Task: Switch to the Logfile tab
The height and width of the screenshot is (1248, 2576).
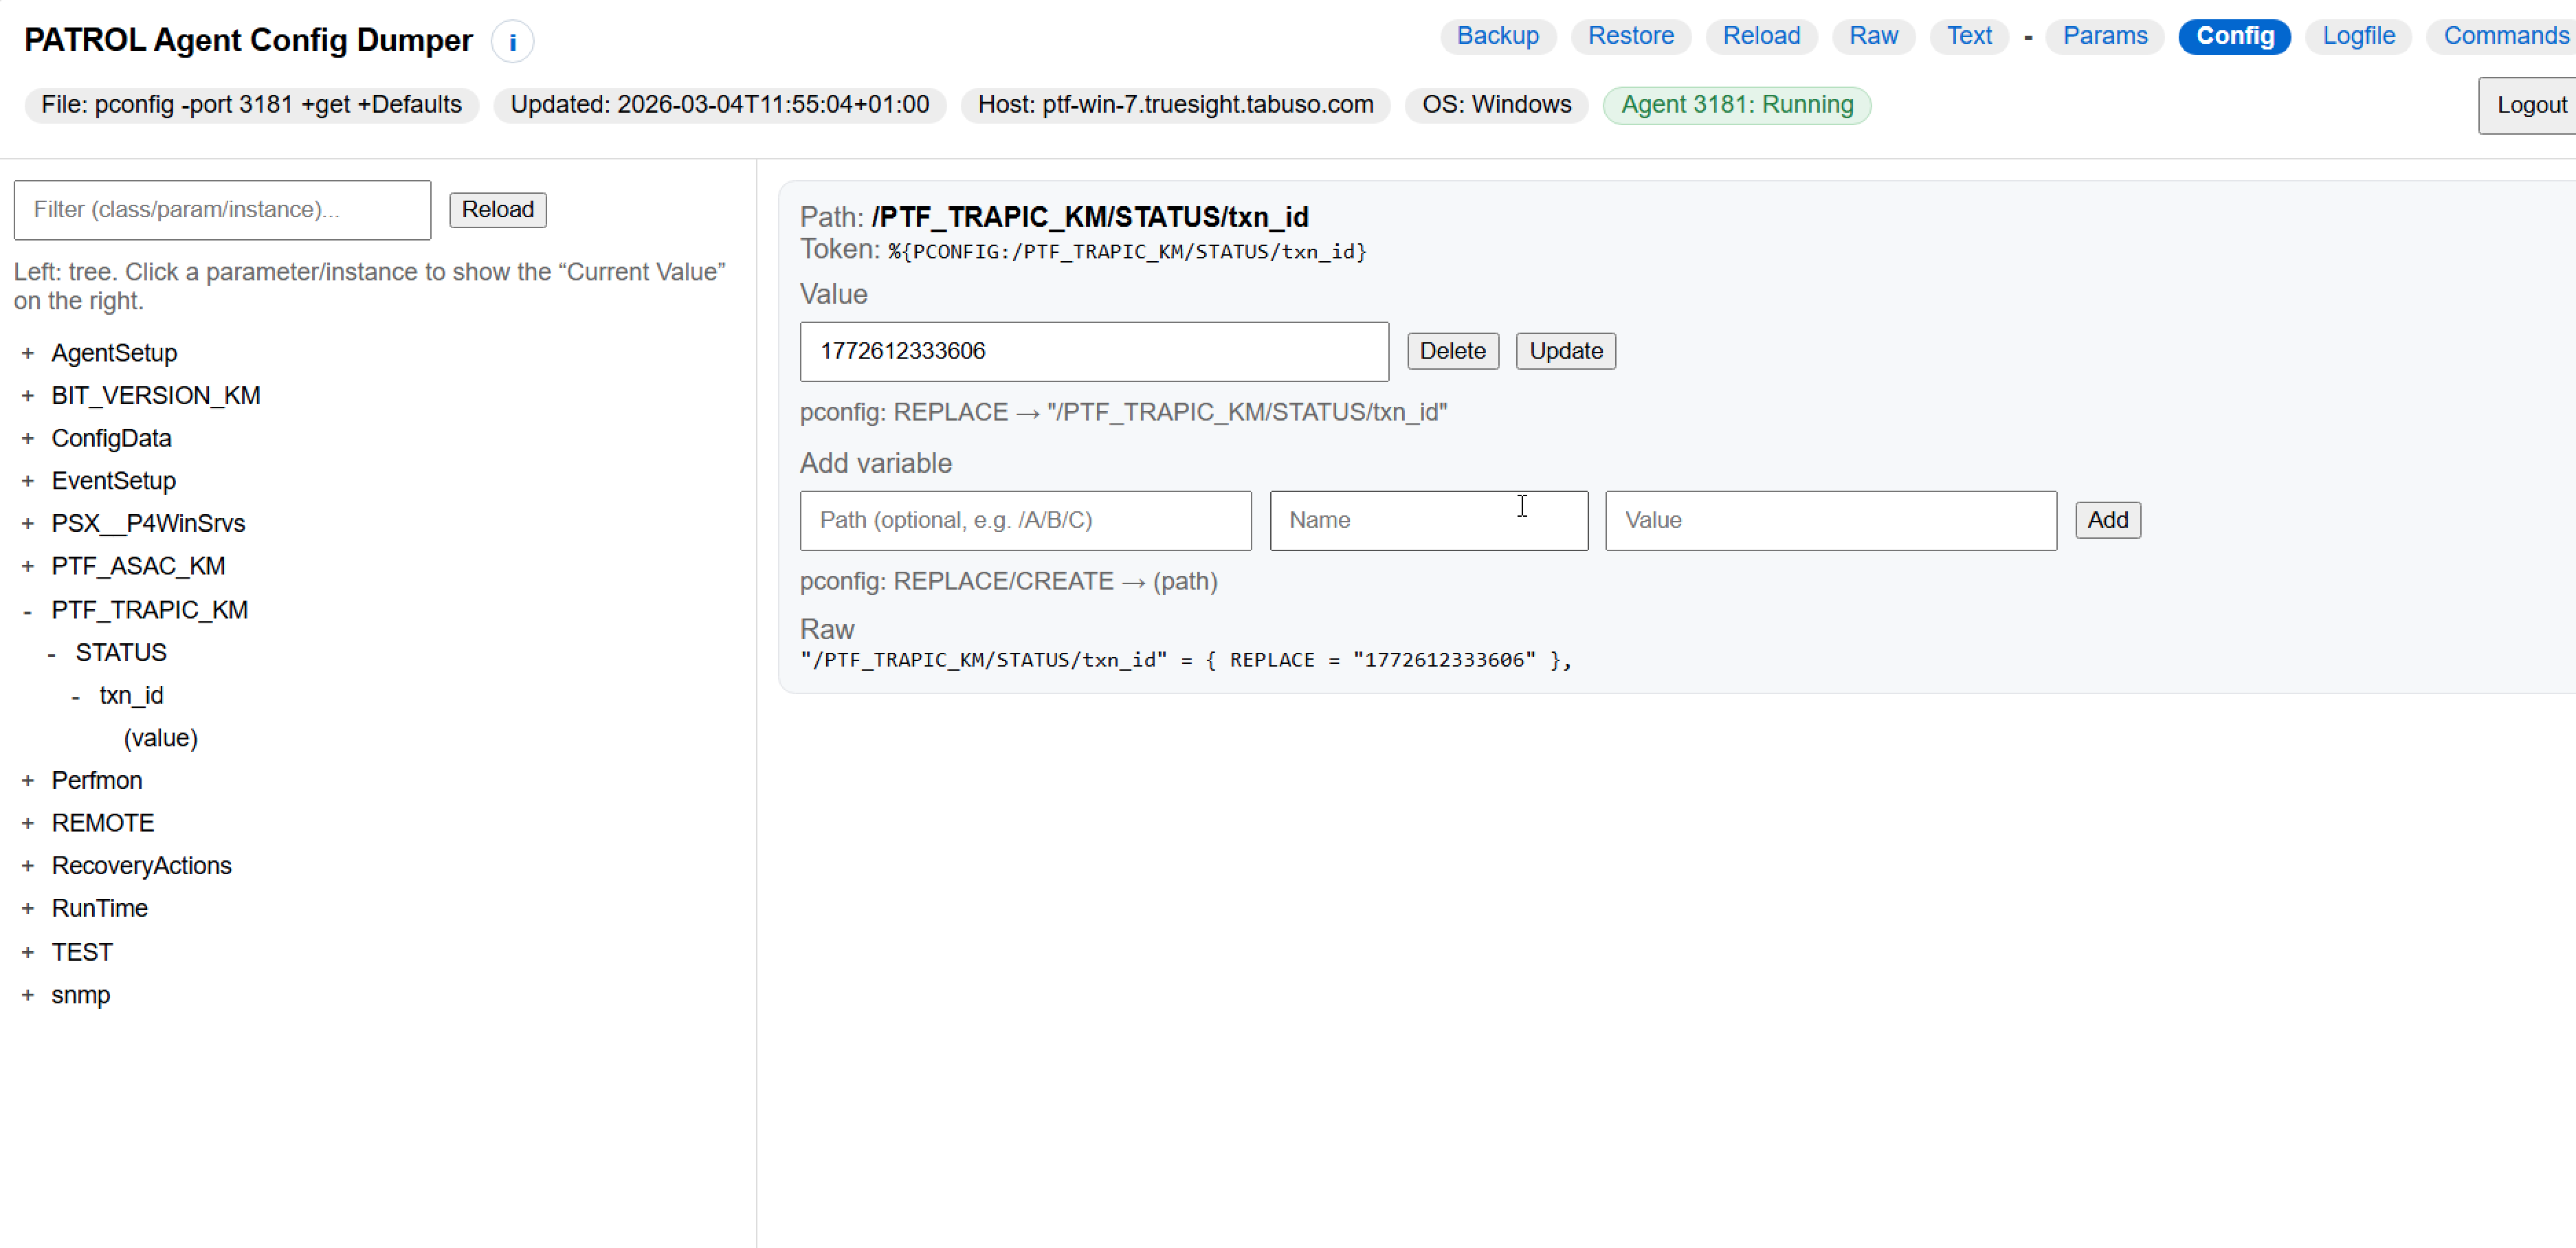Action: [2358, 36]
